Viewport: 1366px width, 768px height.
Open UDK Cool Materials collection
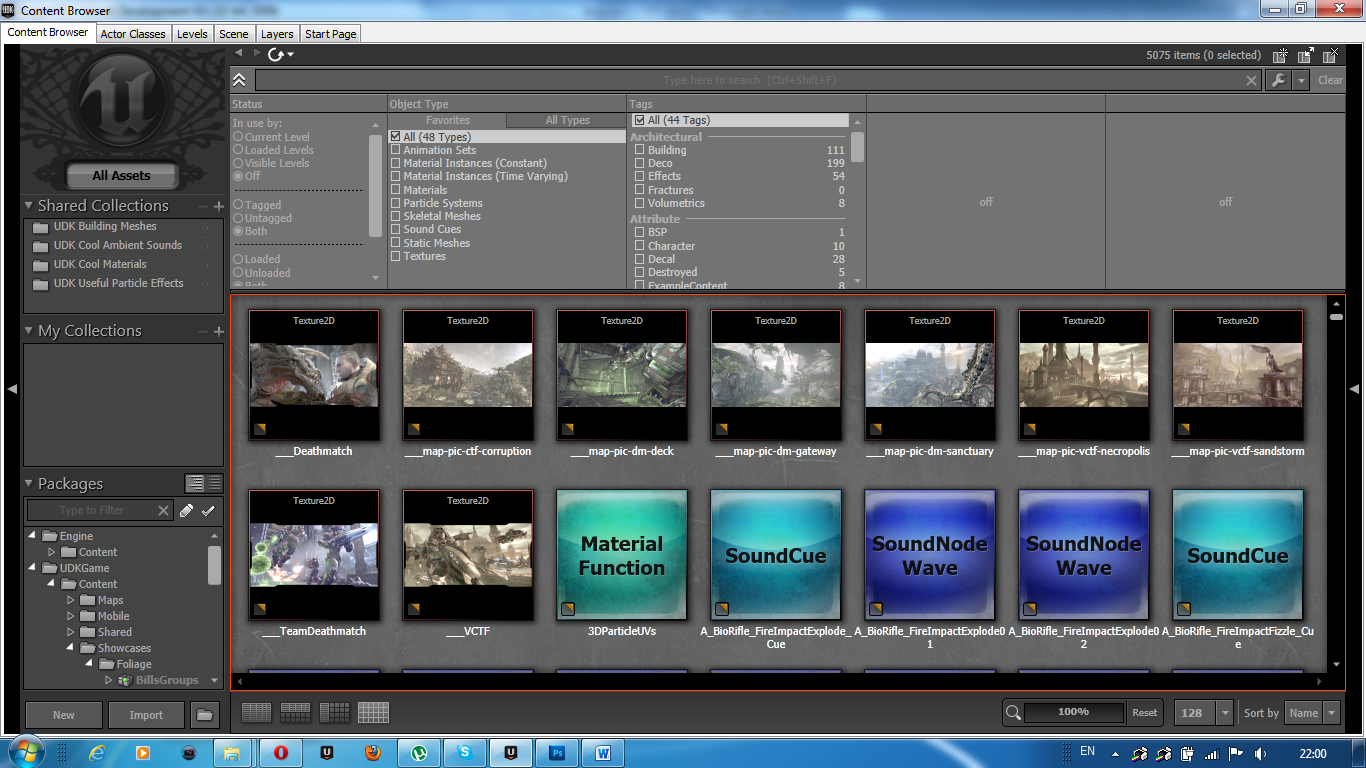pos(100,264)
